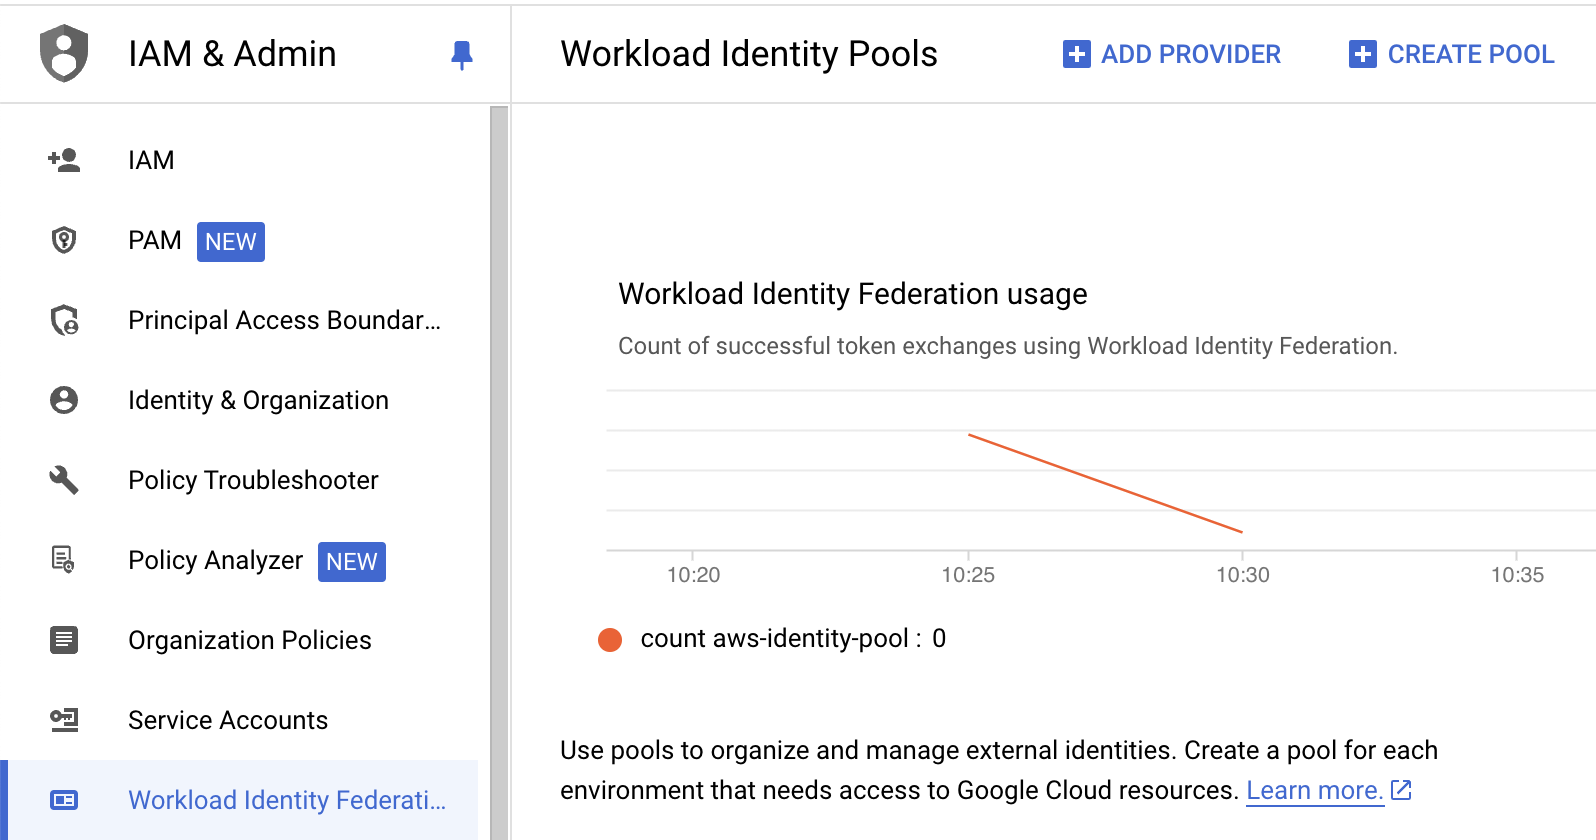Click the Policy Troubleshooter wrench icon
This screenshot has height=840, width=1596.
click(64, 480)
